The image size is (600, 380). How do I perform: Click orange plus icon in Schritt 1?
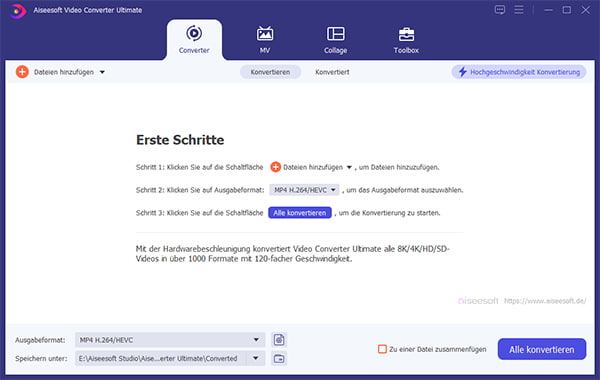[x=276, y=167]
